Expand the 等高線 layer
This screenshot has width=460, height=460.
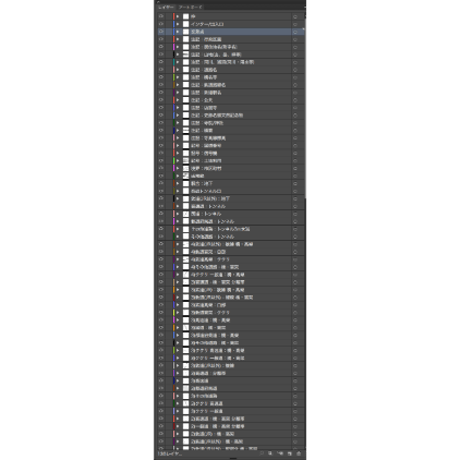[x=178, y=176]
